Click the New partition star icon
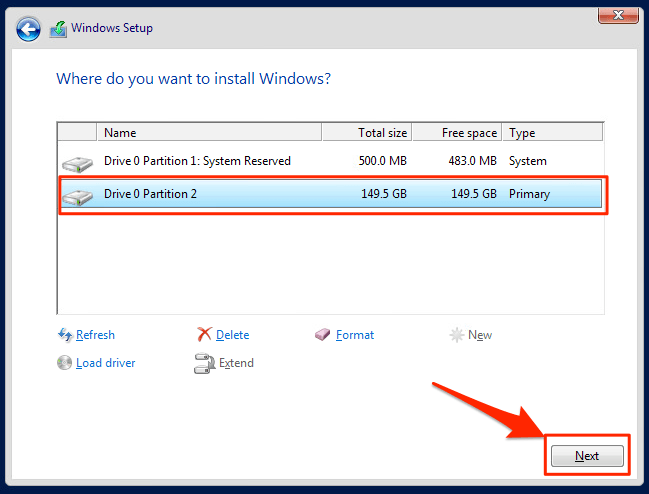This screenshot has height=494, width=649. (456, 335)
